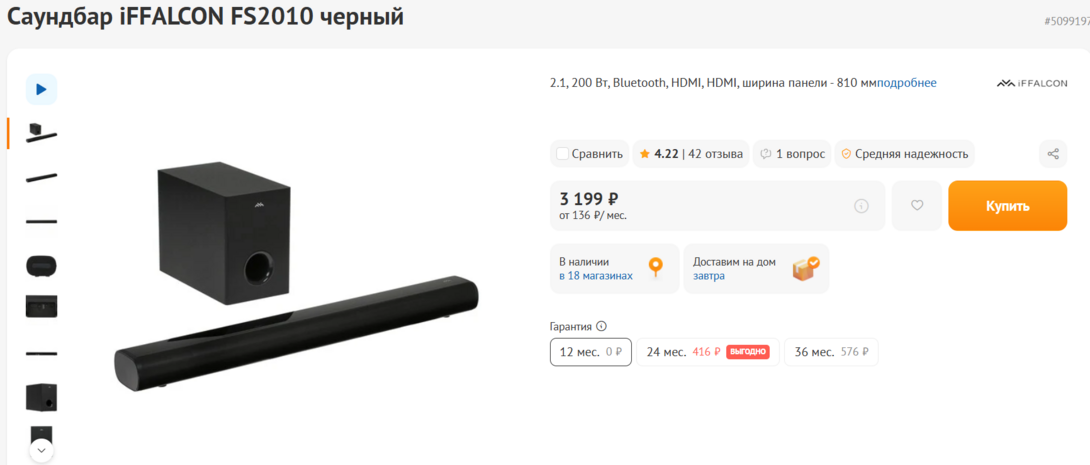Open the iFFALCON brand logo
Viewport: 1090px width, 465px height.
click(x=1032, y=83)
